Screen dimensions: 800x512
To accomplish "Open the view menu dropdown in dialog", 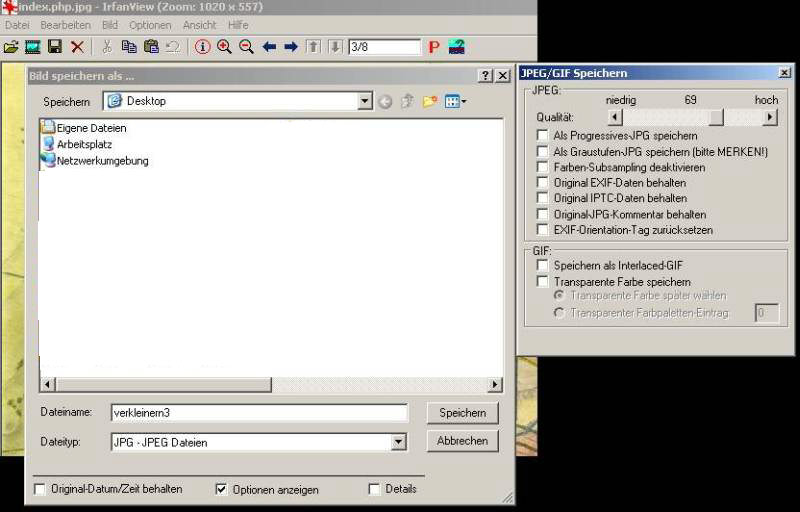I will tap(456, 101).
